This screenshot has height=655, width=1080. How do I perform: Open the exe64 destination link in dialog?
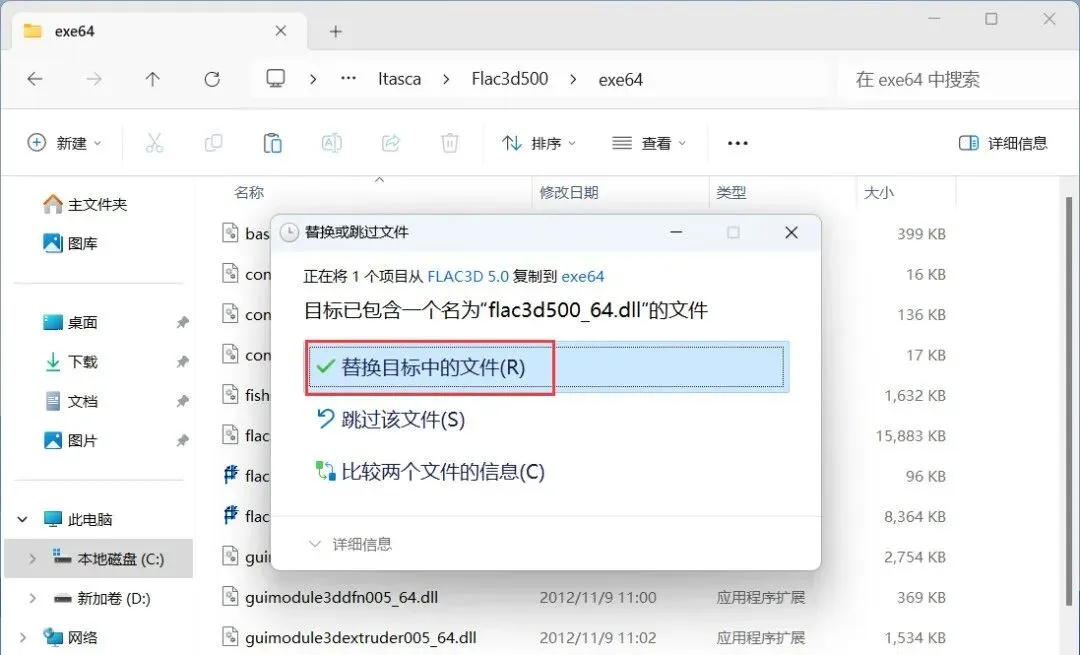(583, 276)
